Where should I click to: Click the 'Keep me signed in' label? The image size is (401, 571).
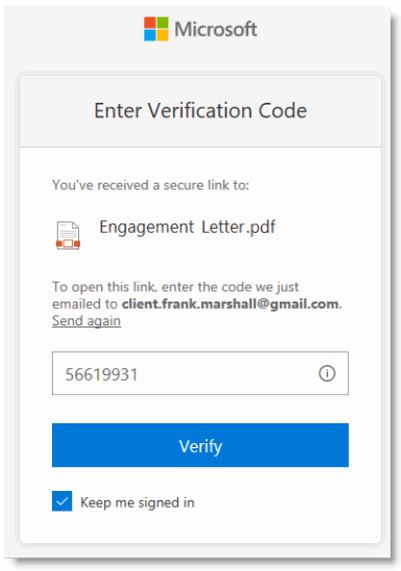click(137, 503)
